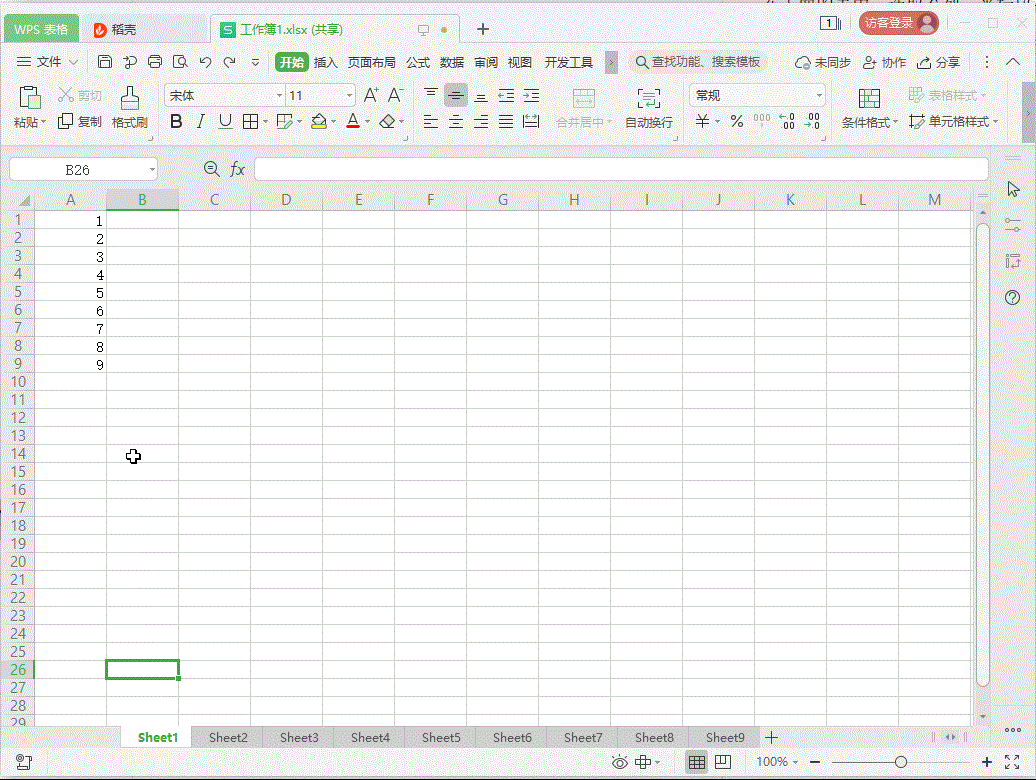Click the zoom slider handle
The image size is (1036, 780).
click(x=901, y=762)
